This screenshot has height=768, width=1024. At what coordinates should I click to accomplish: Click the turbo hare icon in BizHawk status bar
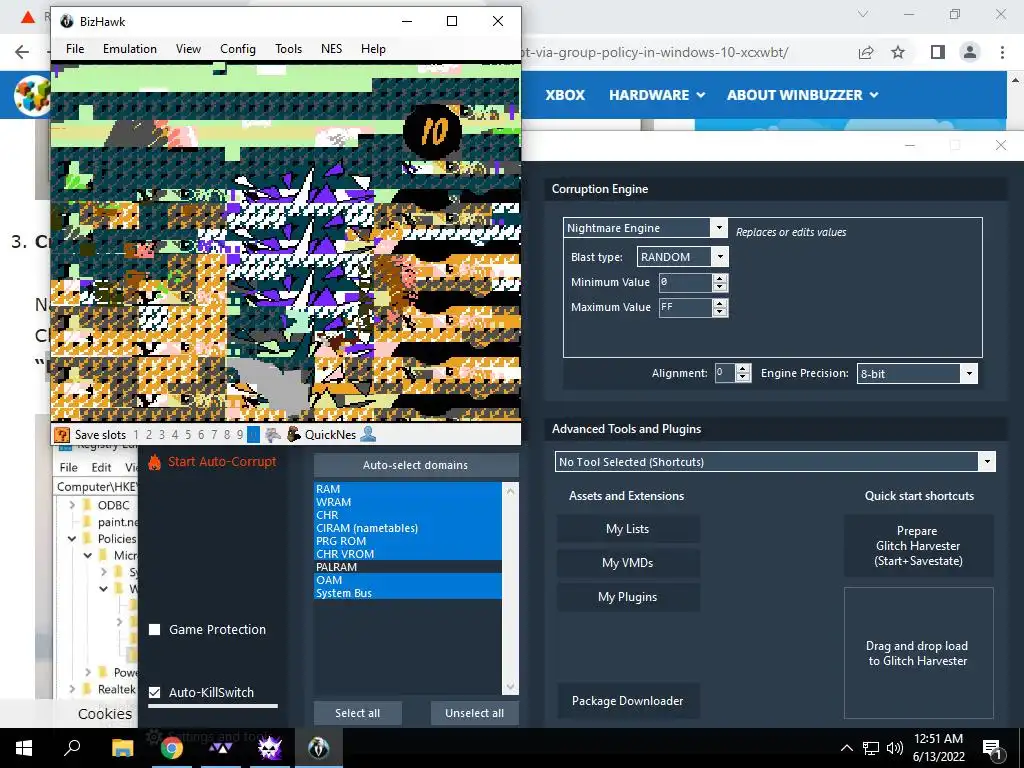click(x=273, y=435)
